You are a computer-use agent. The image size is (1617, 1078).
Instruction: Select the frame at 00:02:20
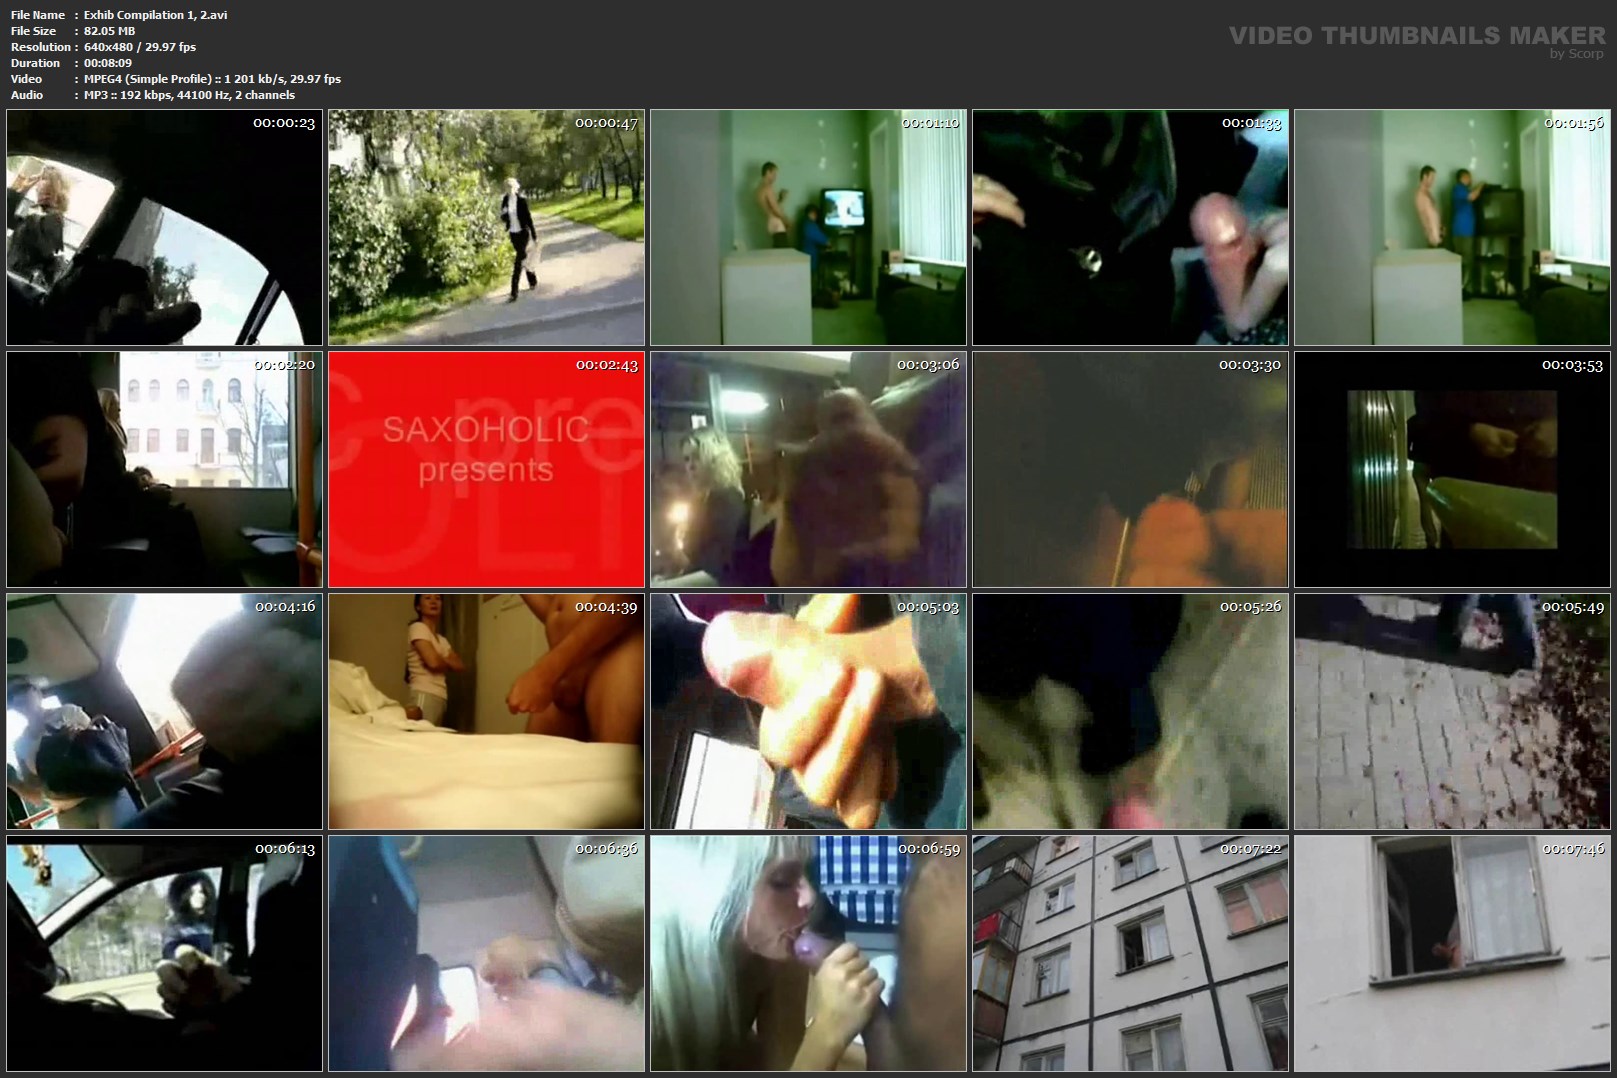[x=164, y=469]
